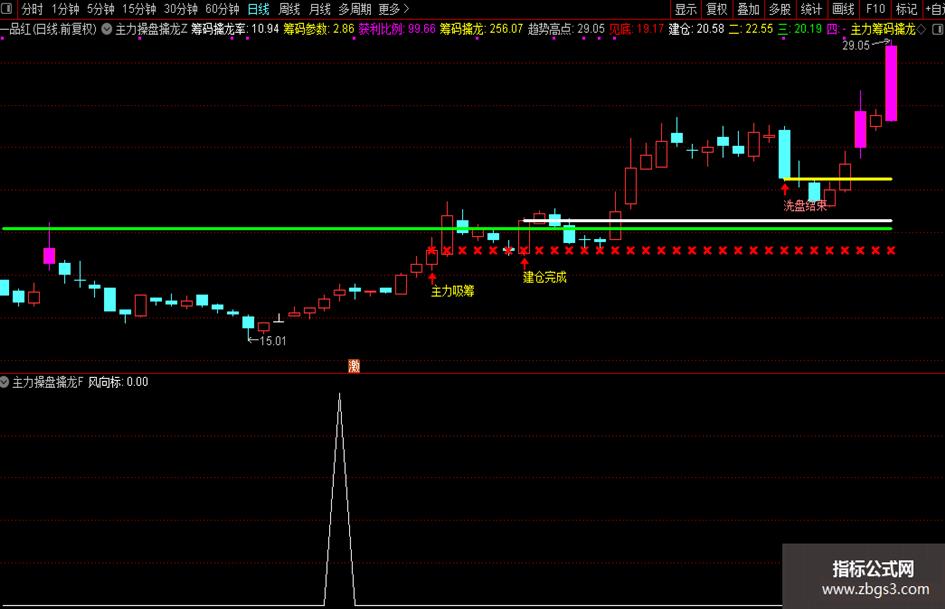The height and width of the screenshot is (609, 945).
Task: Open the 多周期 multi-period view
Action: 354,9
